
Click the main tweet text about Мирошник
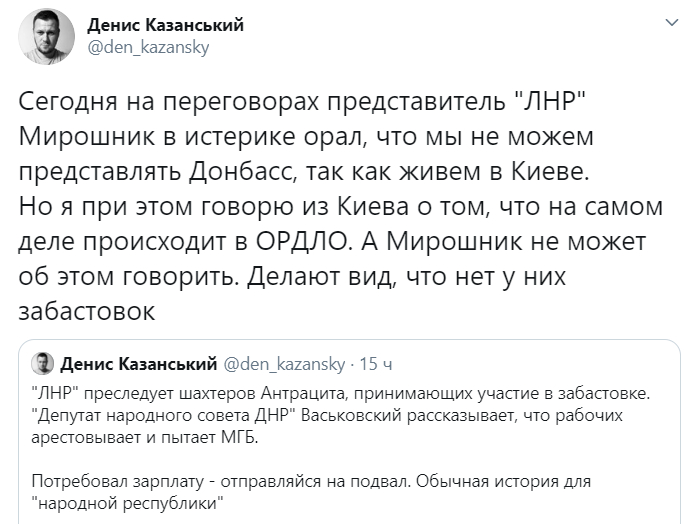[341, 206]
